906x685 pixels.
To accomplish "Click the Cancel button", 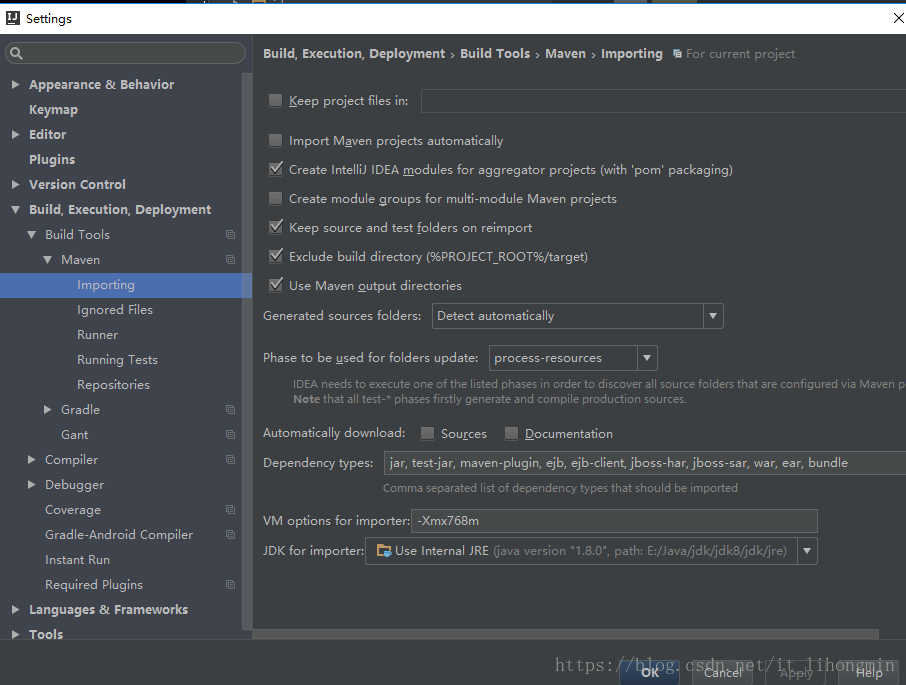I will [x=723, y=673].
